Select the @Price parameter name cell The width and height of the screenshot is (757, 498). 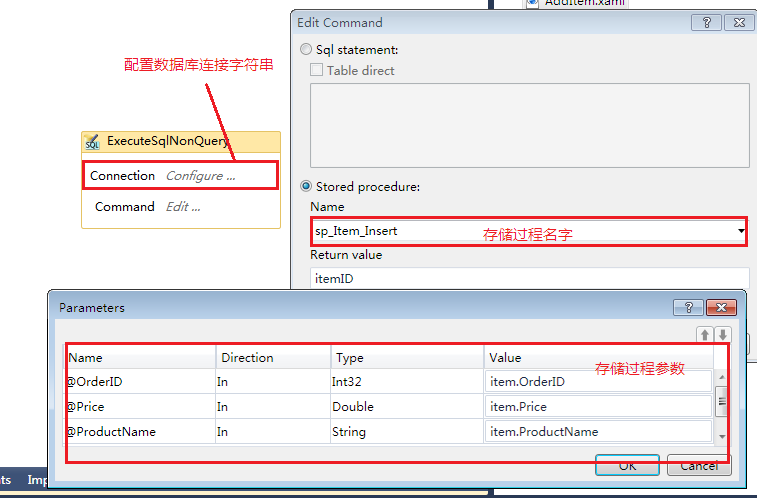coord(140,407)
